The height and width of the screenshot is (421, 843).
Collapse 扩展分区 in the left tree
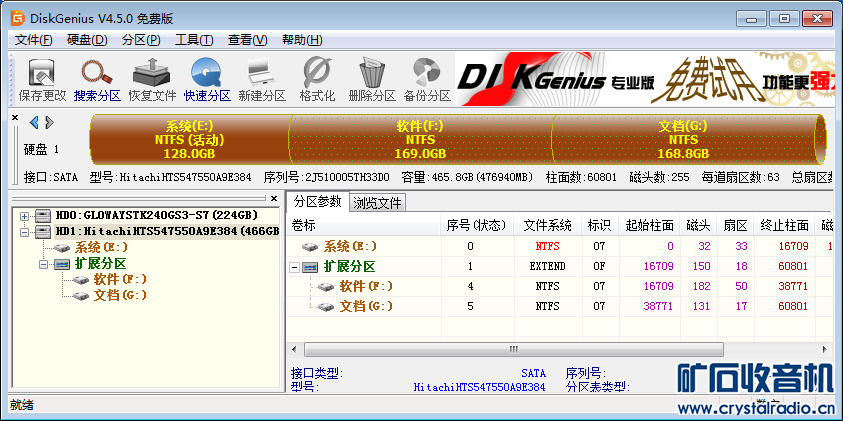tap(44, 264)
